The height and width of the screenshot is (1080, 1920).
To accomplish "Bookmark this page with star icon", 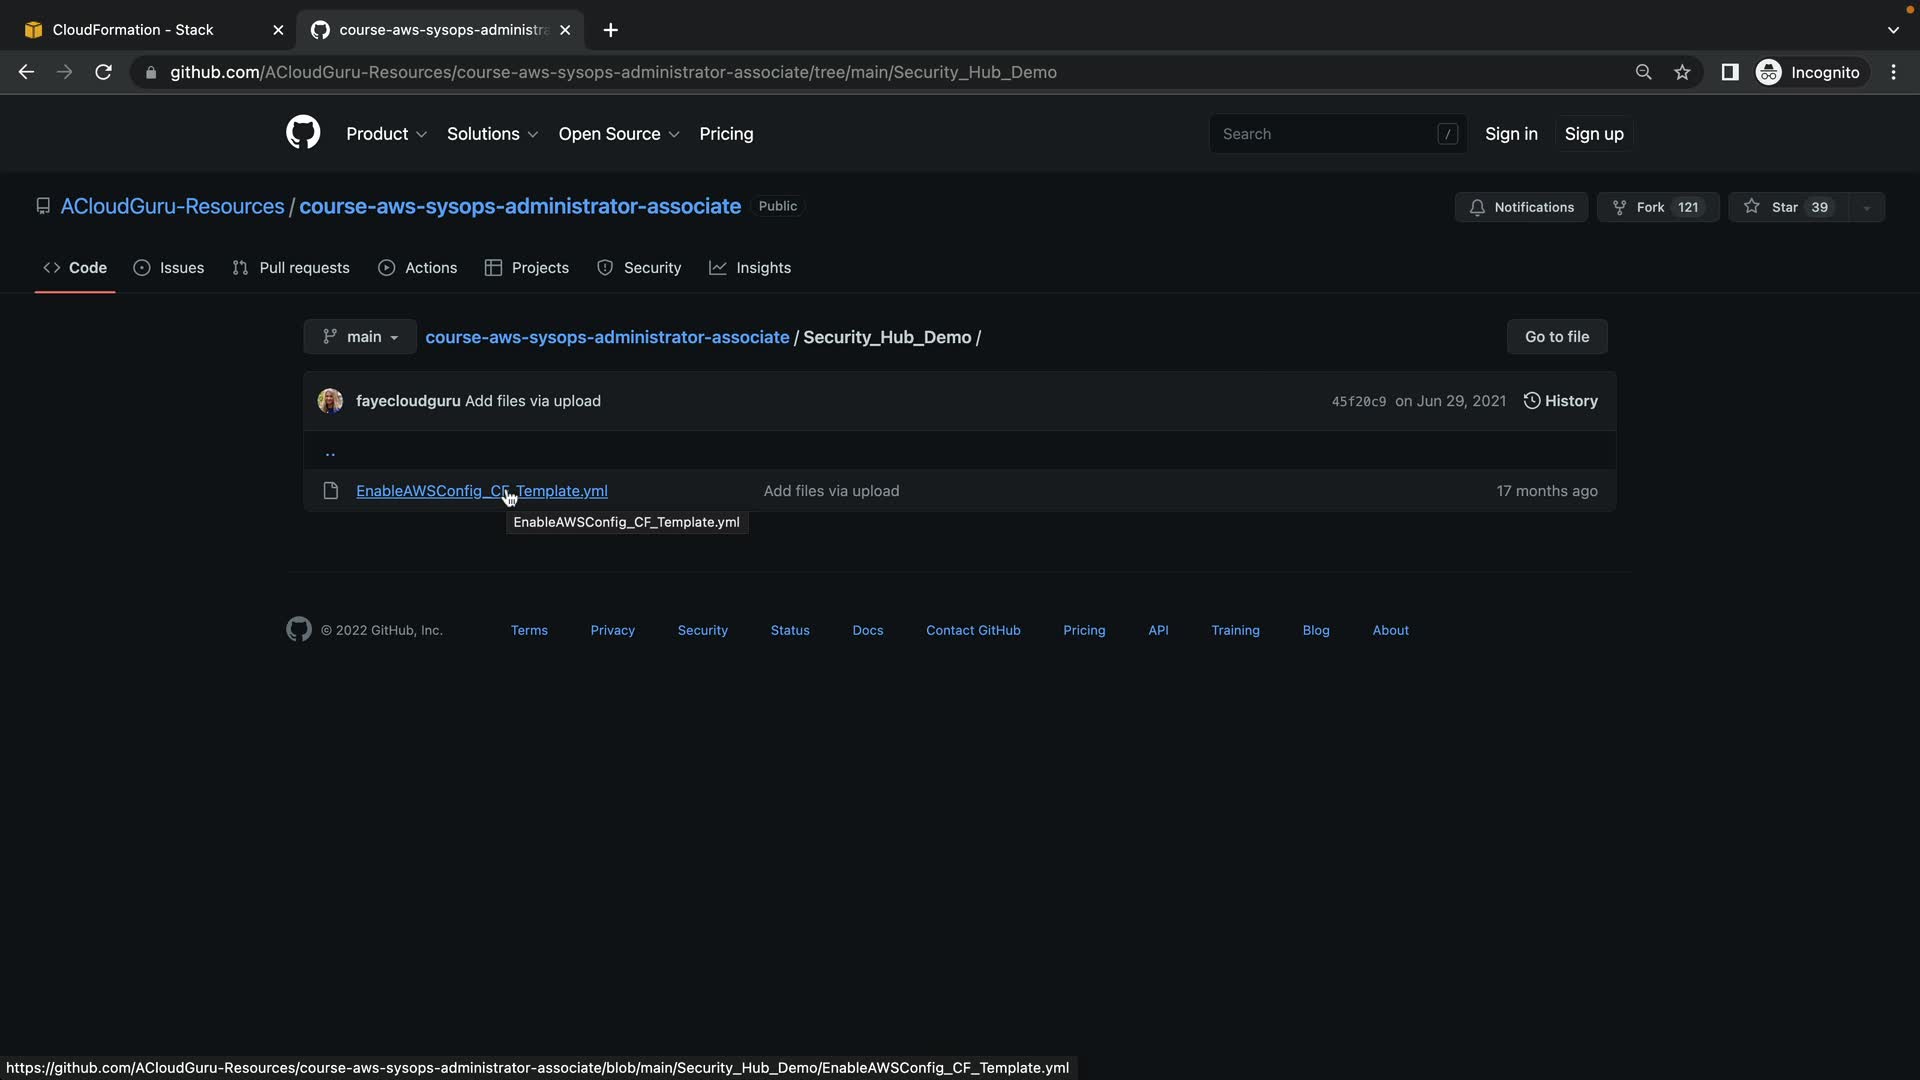I will click(x=1682, y=72).
